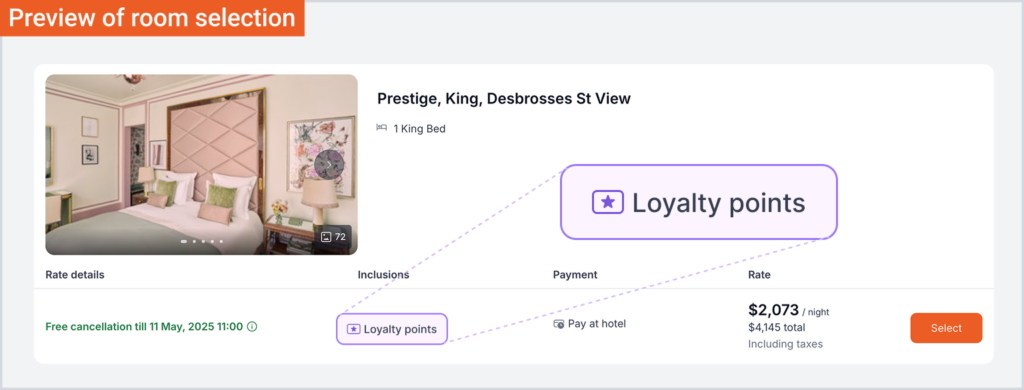This screenshot has height=390, width=1024.
Task: Click the $2,073 per night price
Action: [789, 310]
